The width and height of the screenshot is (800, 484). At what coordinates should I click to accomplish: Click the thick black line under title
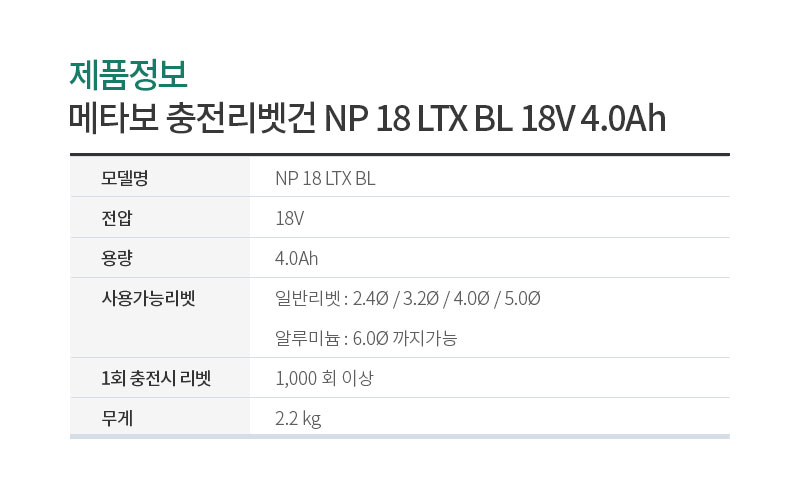pos(399,154)
